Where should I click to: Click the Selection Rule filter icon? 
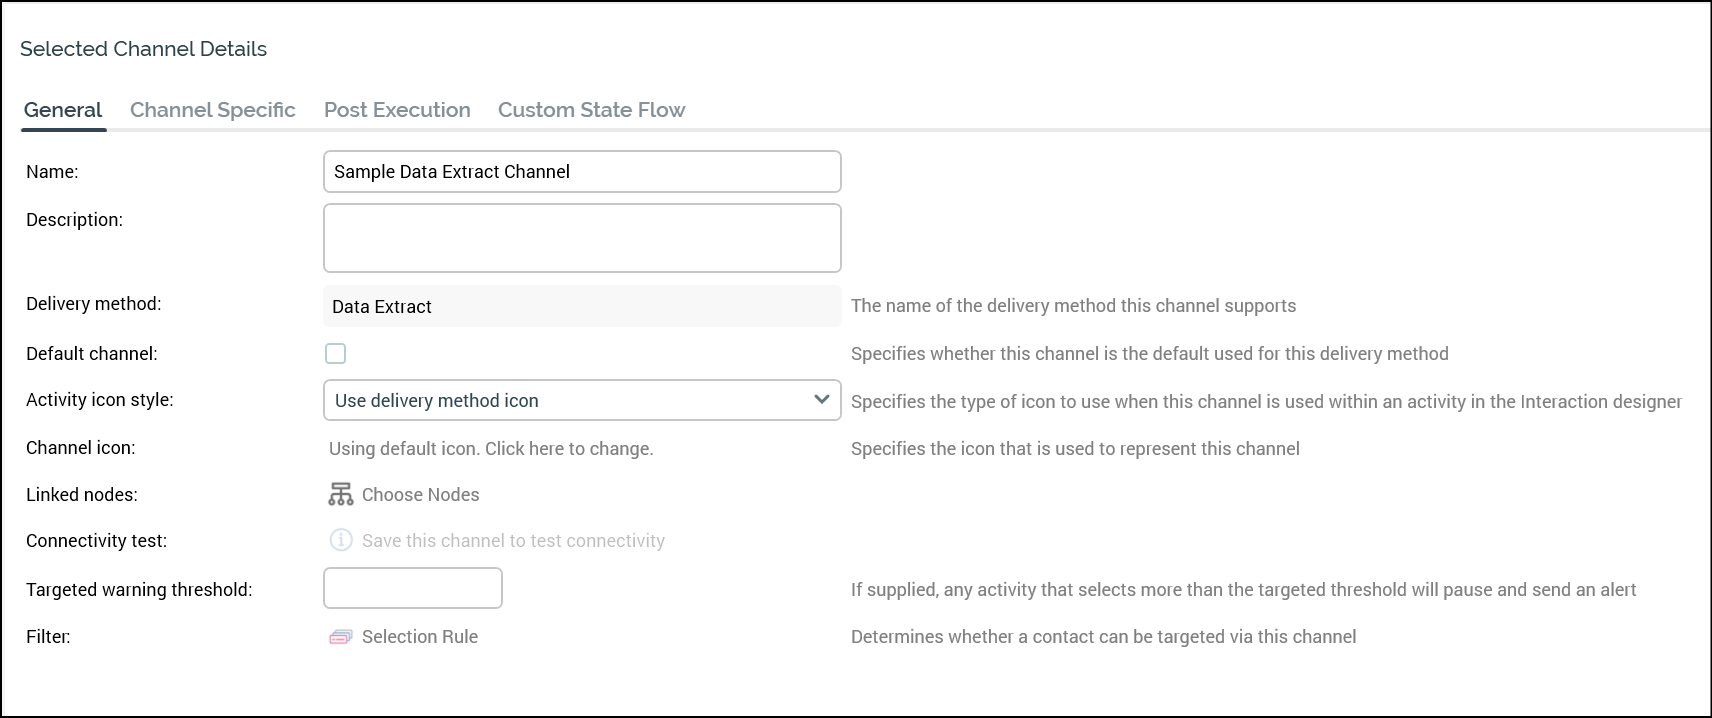[x=340, y=637]
